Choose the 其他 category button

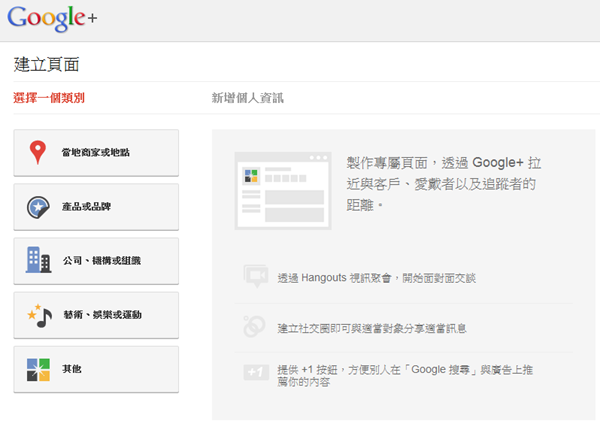tap(97, 369)
